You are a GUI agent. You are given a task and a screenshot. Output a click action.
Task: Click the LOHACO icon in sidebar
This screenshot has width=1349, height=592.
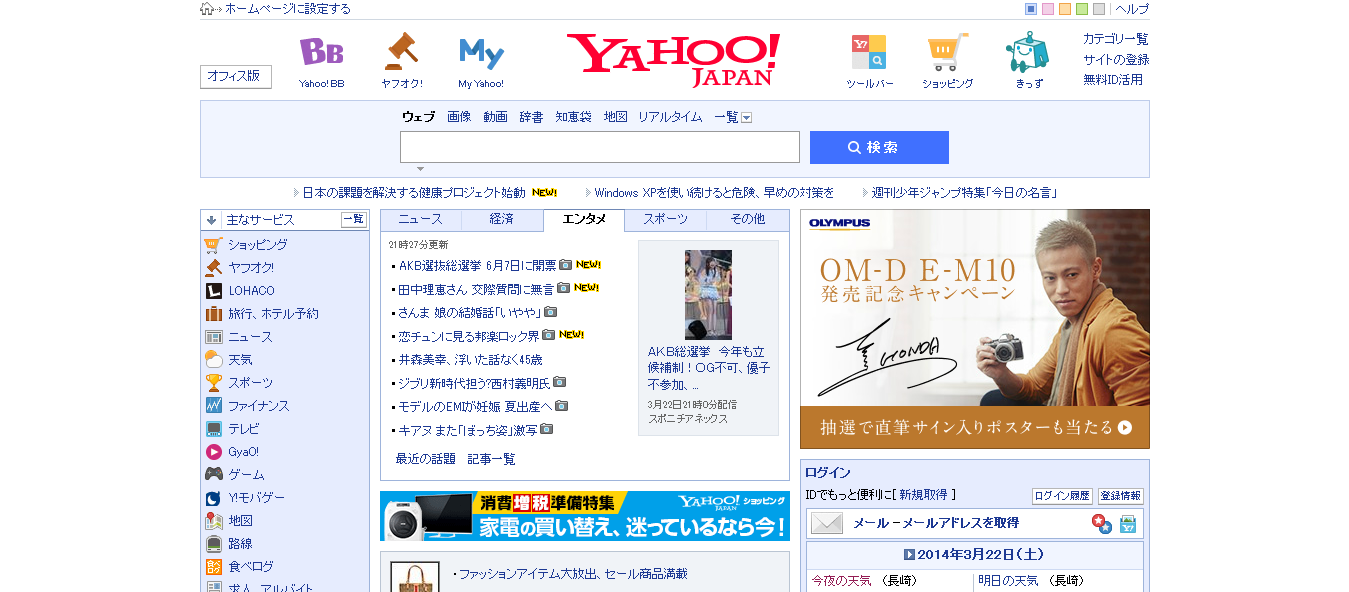pyautogui.click(x=213, y=291)
